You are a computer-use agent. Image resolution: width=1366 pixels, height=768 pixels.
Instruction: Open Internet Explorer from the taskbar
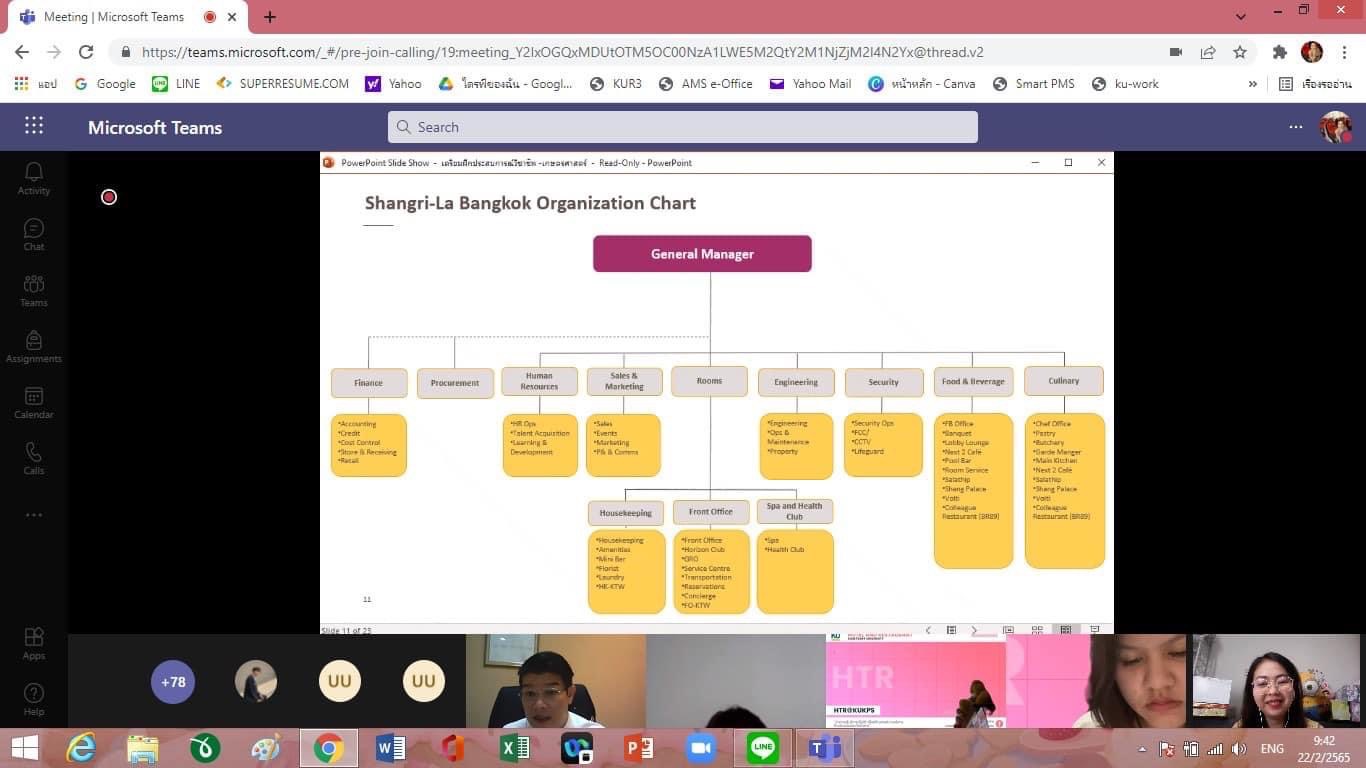(81, 748)
